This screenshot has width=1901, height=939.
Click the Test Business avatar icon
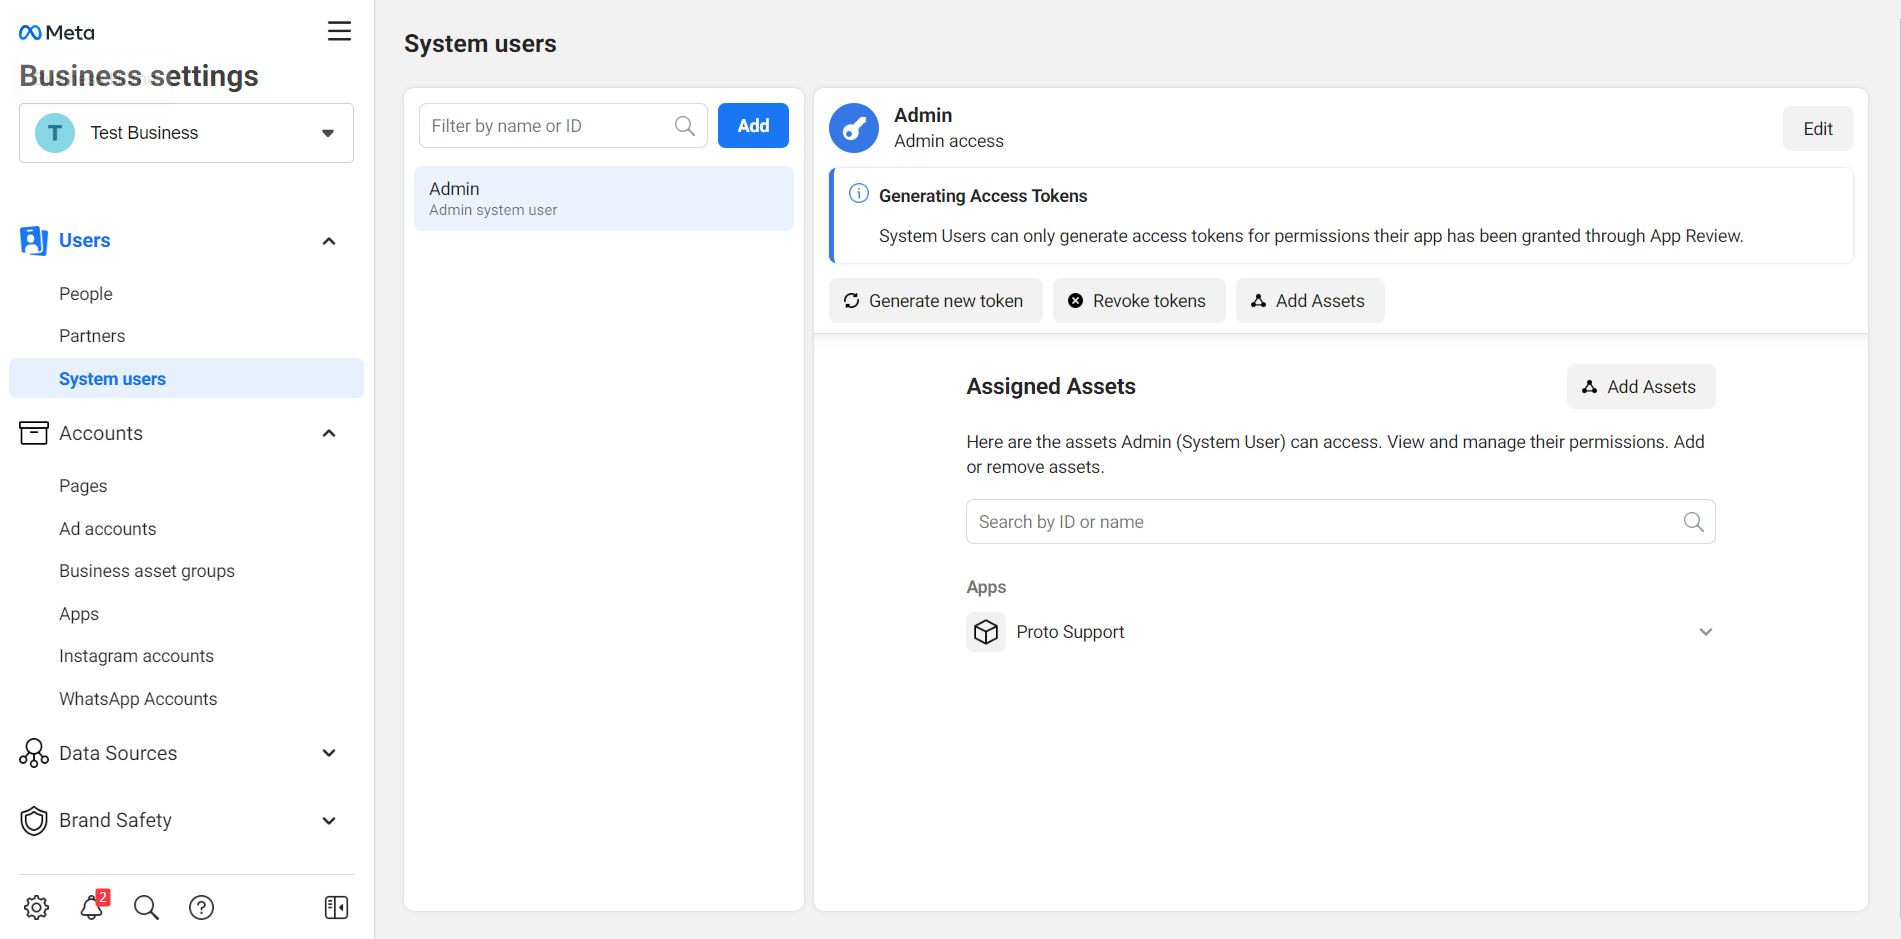point(55,133)
